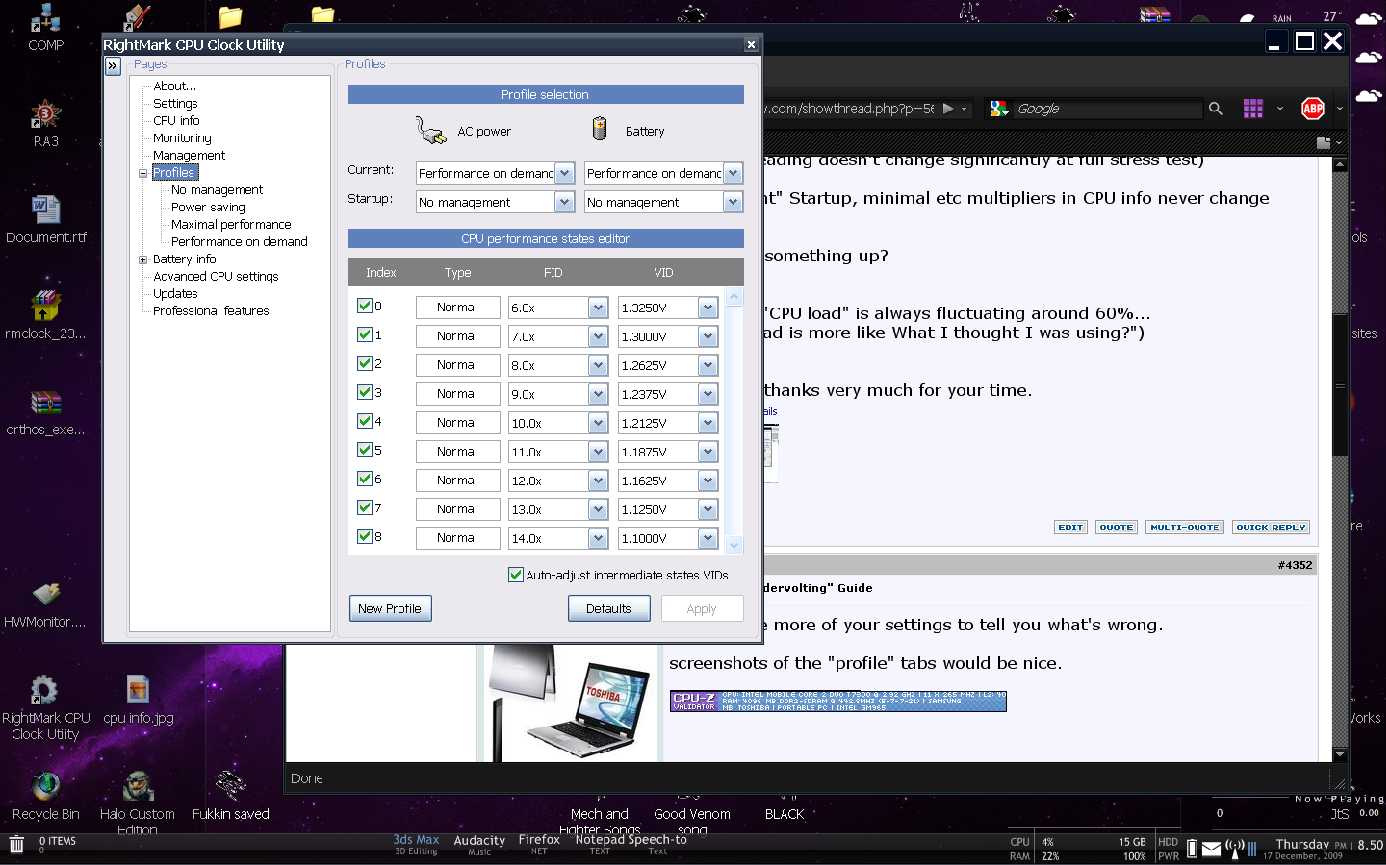Launch the RA3 desktop shortcut
Screen dimensions: 1386x865
(x=46, y=123)
